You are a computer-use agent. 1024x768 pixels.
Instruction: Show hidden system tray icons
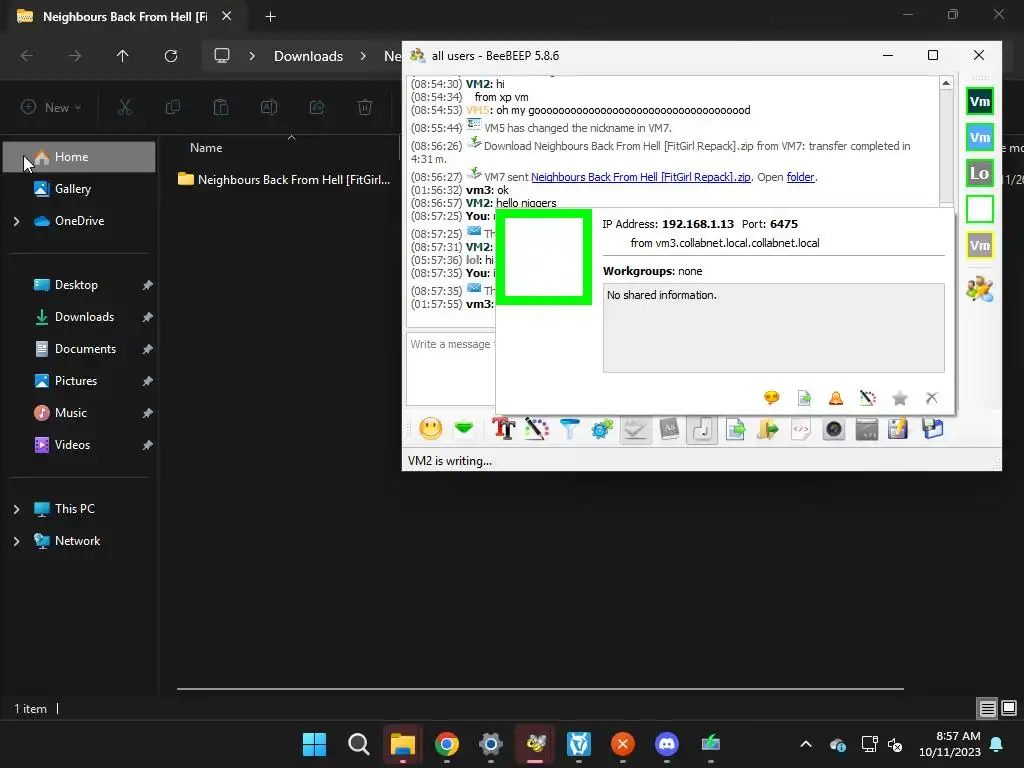tap(806, 744)
